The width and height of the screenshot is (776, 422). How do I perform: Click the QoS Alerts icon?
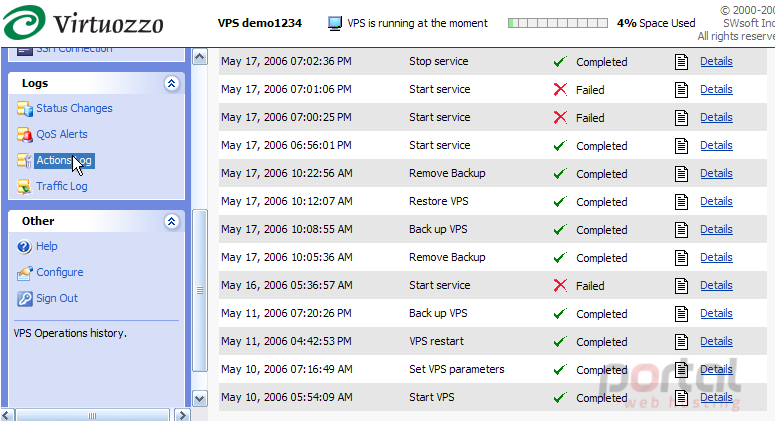point(25,134)
